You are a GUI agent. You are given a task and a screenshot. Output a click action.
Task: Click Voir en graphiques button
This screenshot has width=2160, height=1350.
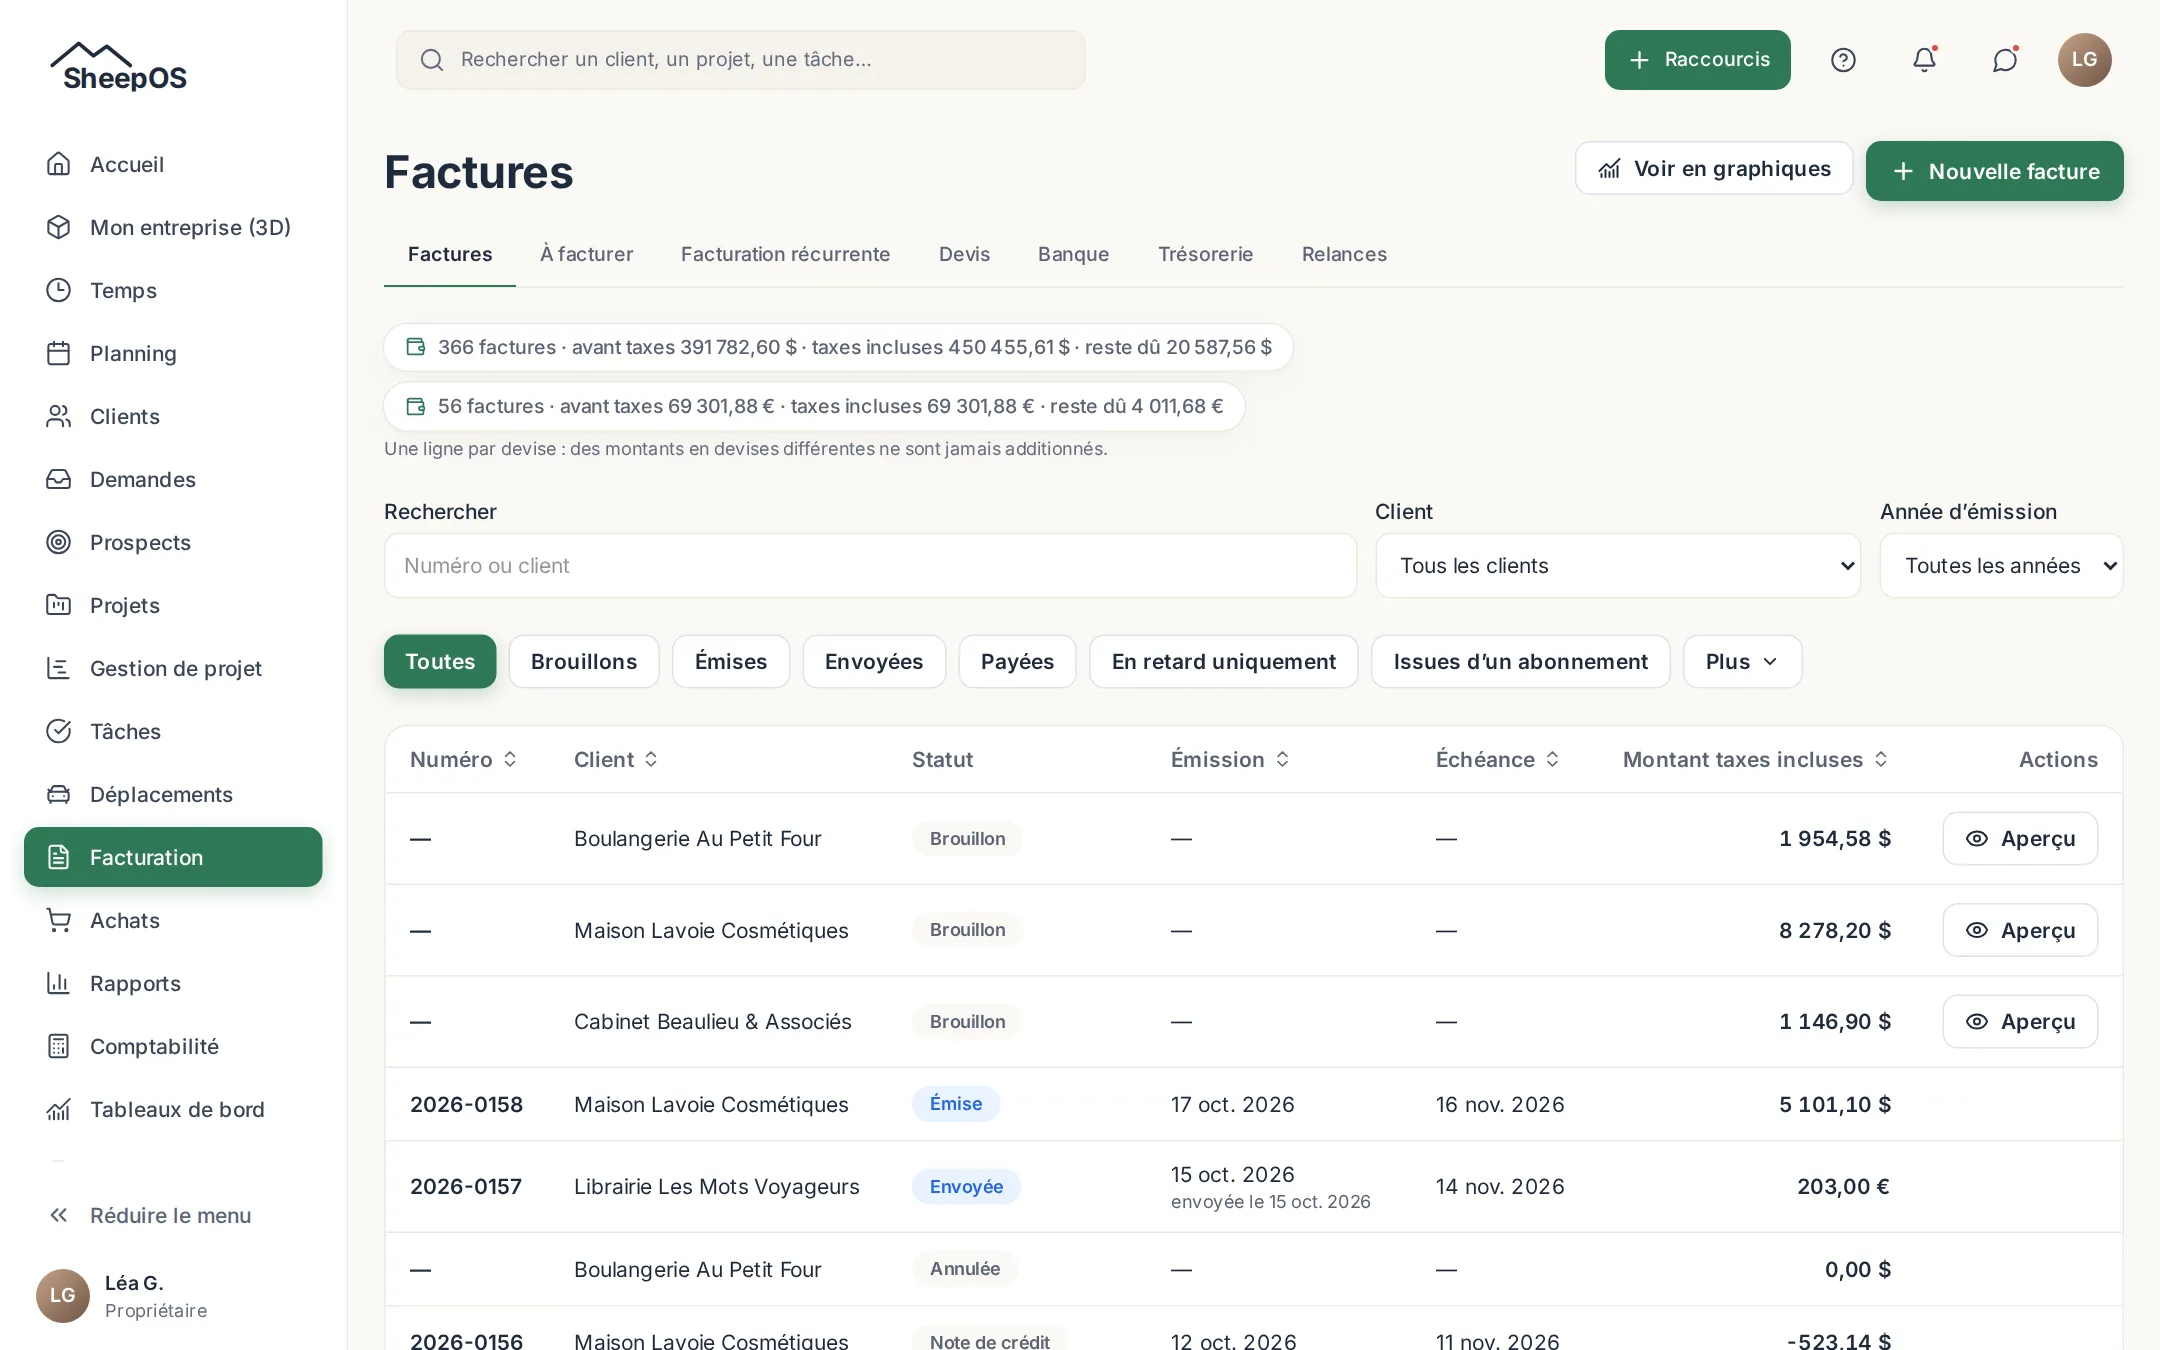[1714, 168]
